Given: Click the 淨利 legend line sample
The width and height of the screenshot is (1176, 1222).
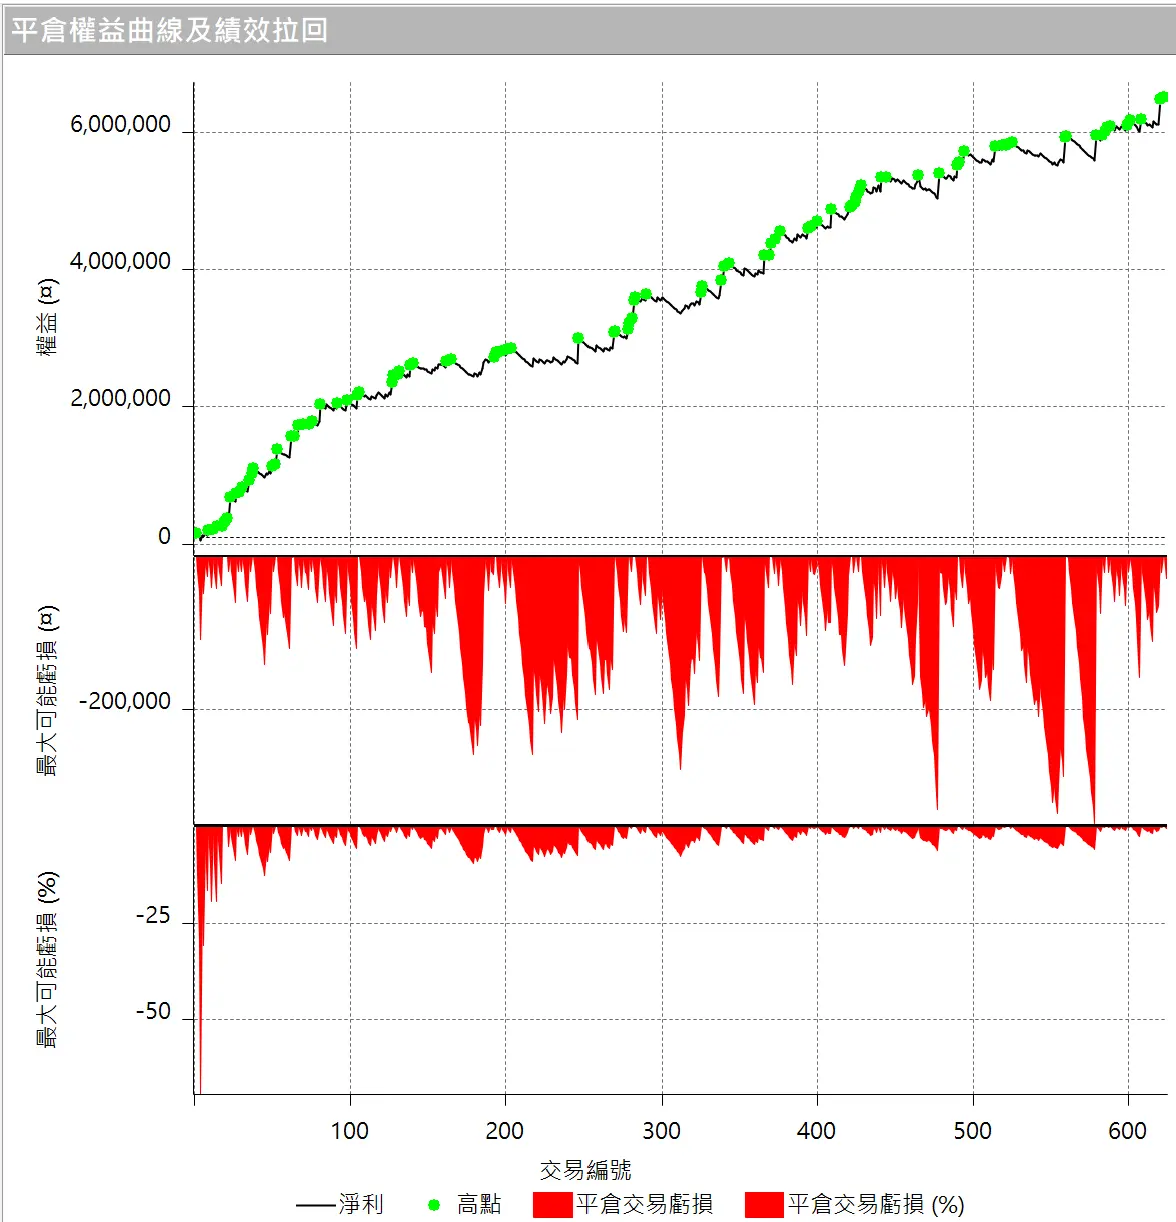Looking at the screenshot, I should [316, 1205].
